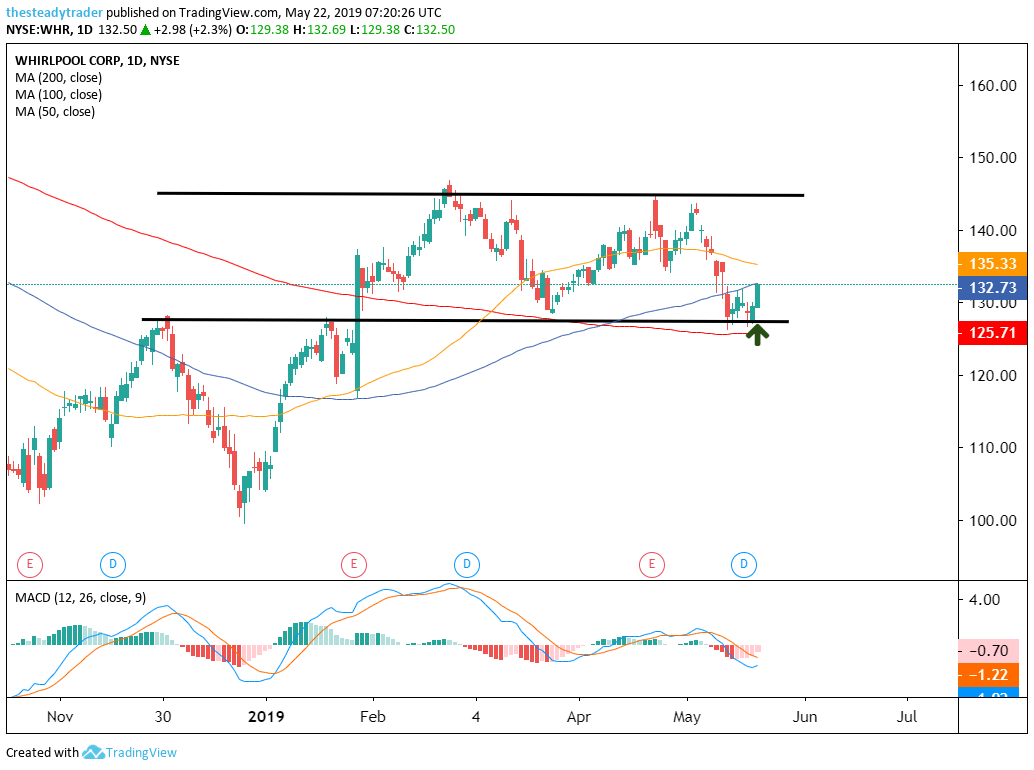The width and height of the screenshot is (1034, 770).
Task: Click the green up-triangle price change icon
Action: coord(145,30)
